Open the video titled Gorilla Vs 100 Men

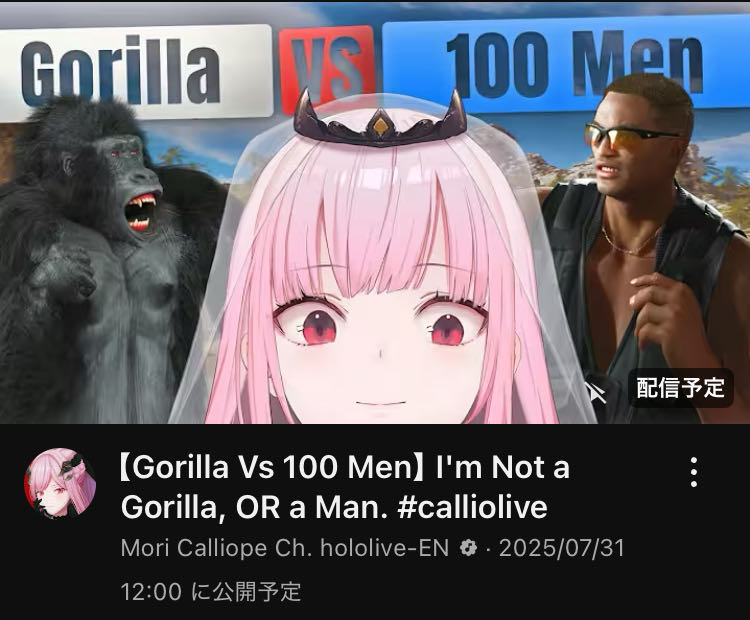click(x=344, y=487)
